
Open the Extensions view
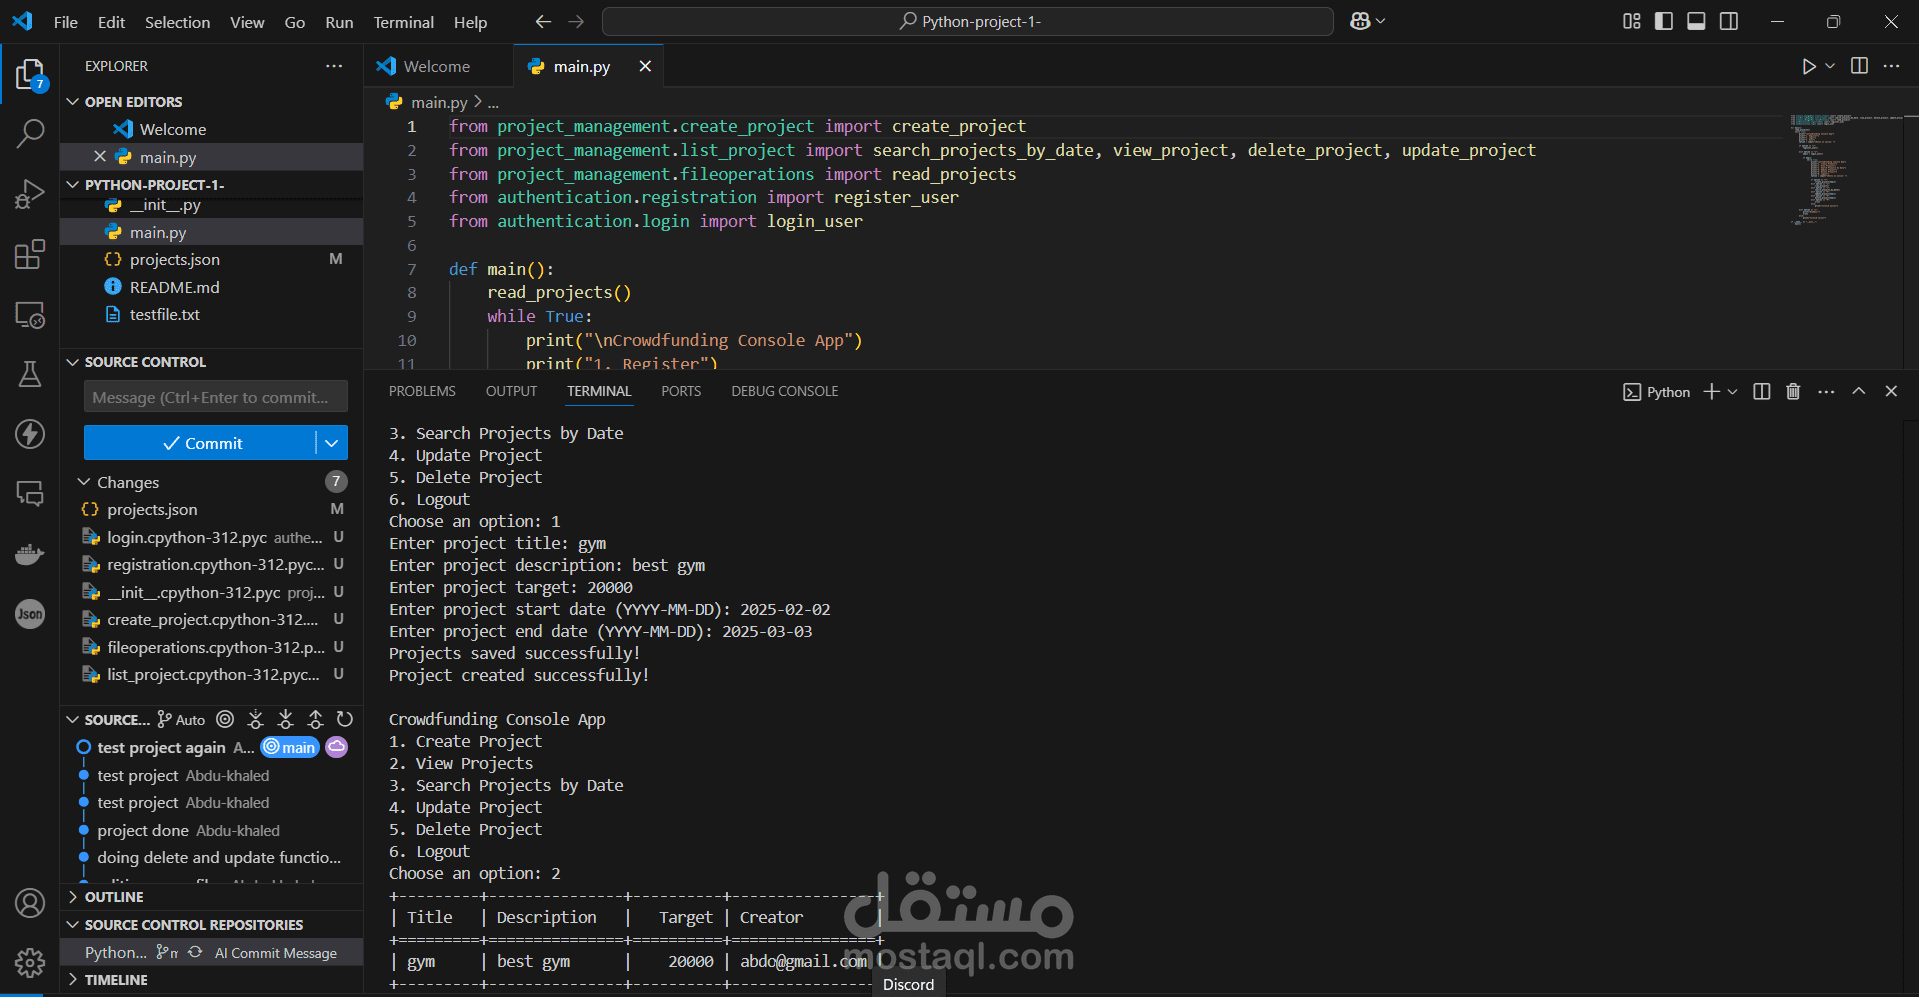tap(30, 254)
